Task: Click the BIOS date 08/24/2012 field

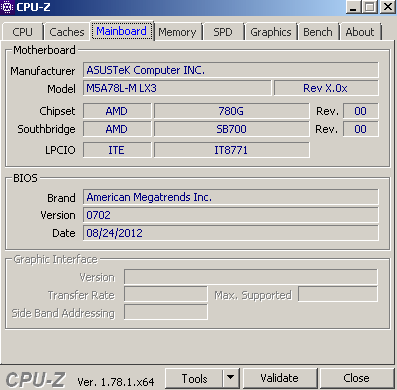Action: pos(231,233)
